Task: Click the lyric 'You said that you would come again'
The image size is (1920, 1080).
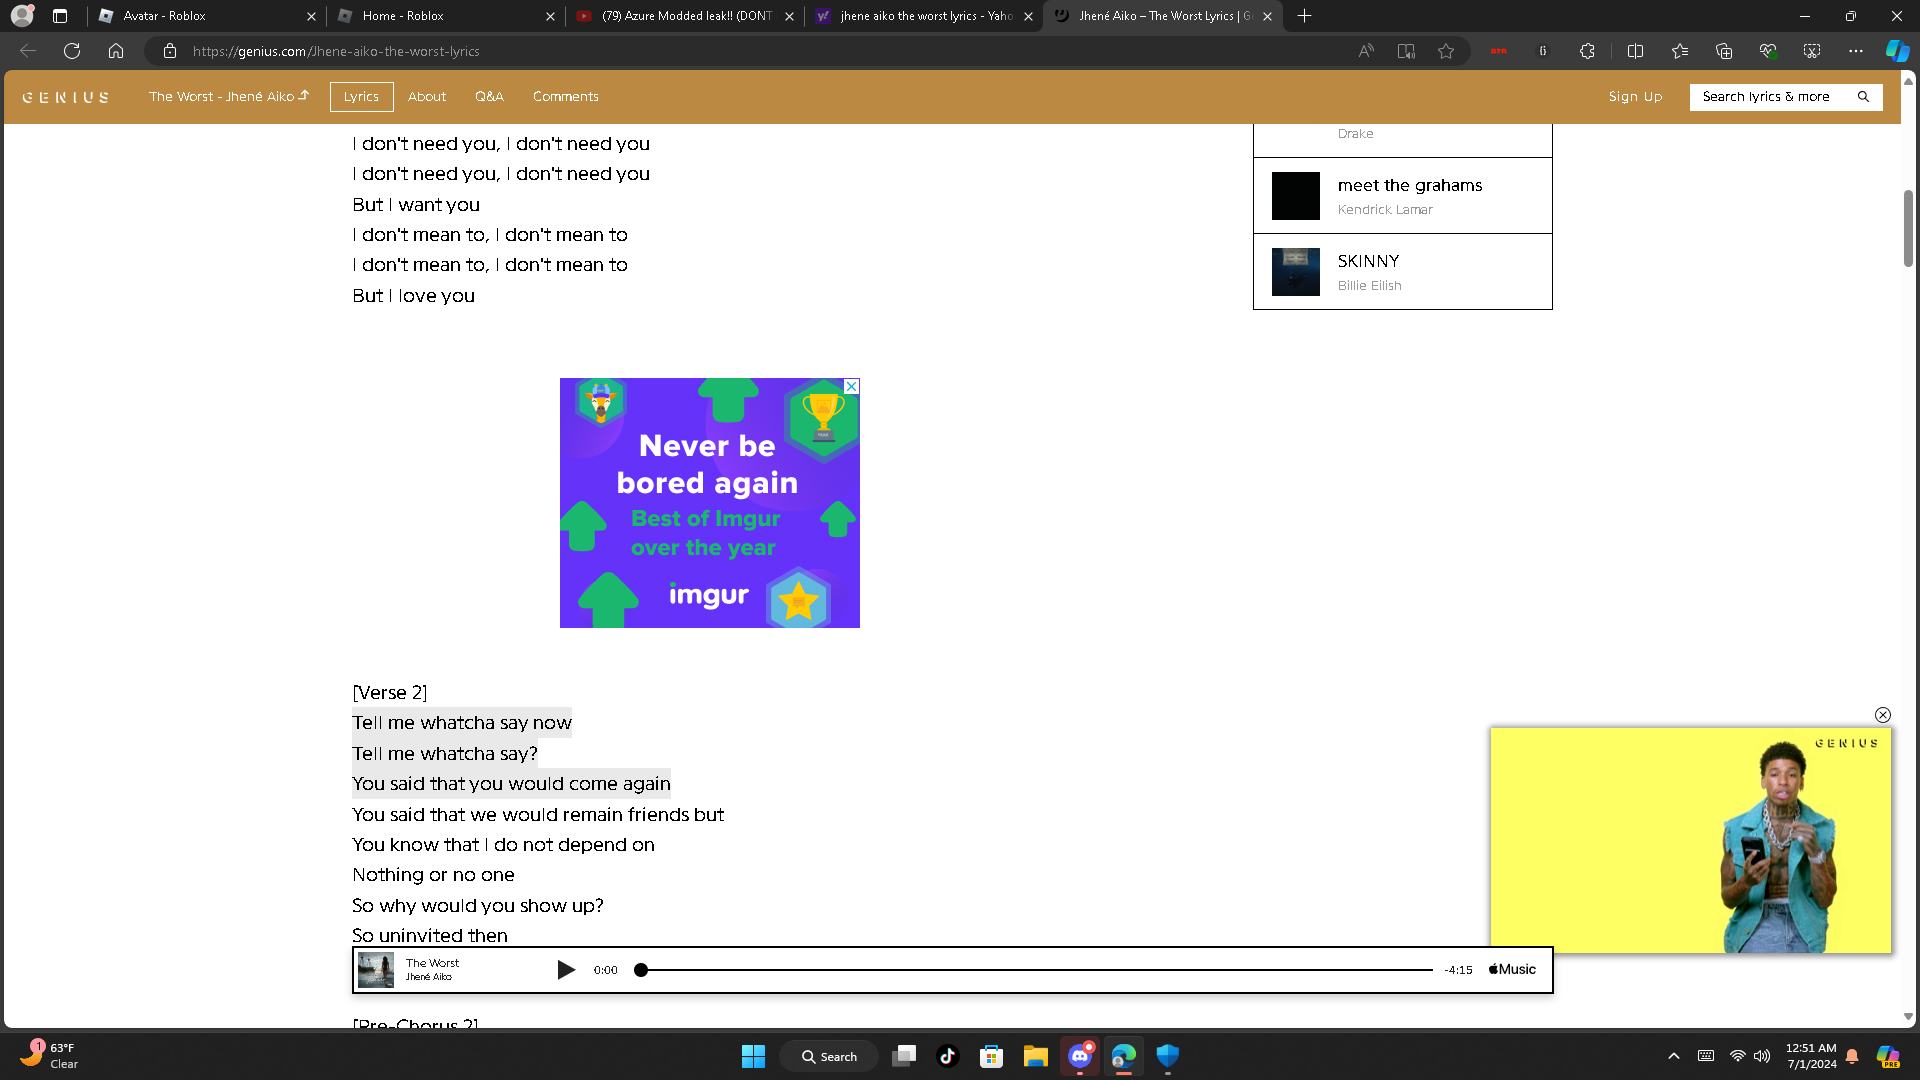Action: point(511,784)
